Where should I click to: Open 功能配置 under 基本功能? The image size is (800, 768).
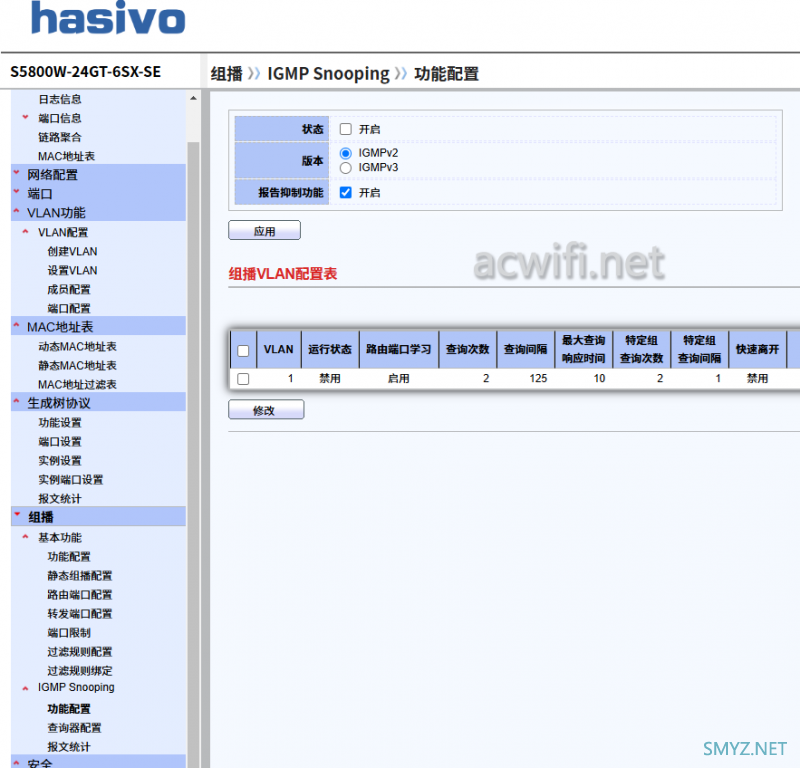click(x=69, y=557)
